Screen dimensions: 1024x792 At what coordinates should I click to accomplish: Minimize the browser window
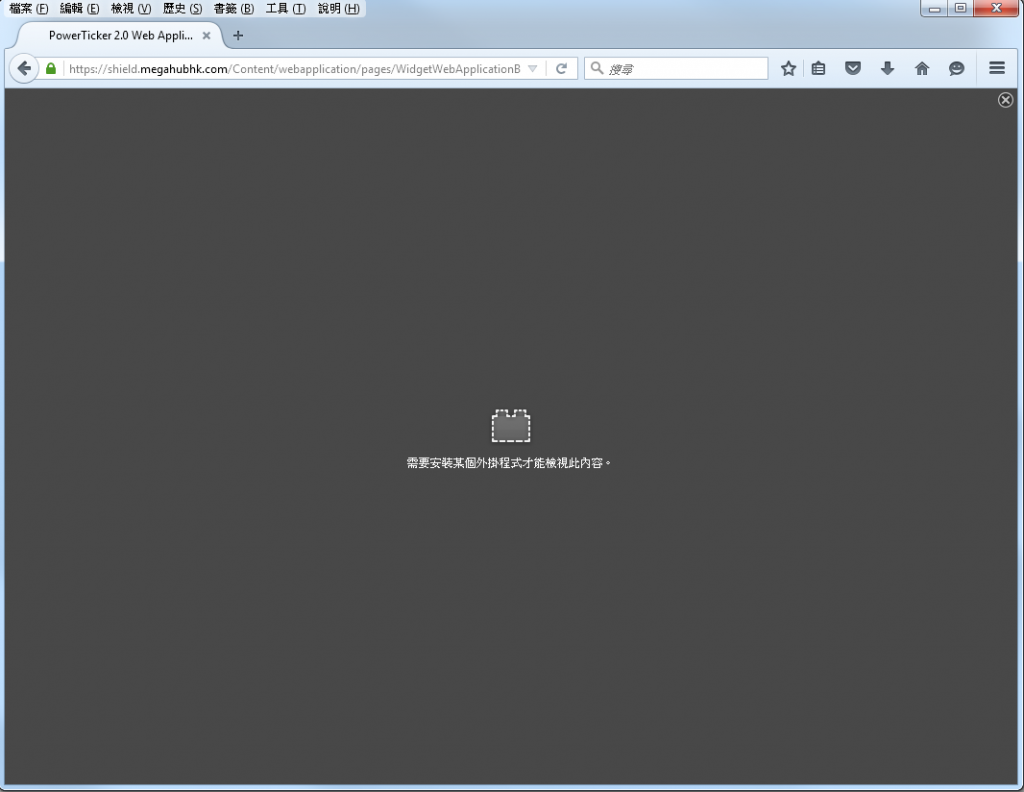coord(935,8)
